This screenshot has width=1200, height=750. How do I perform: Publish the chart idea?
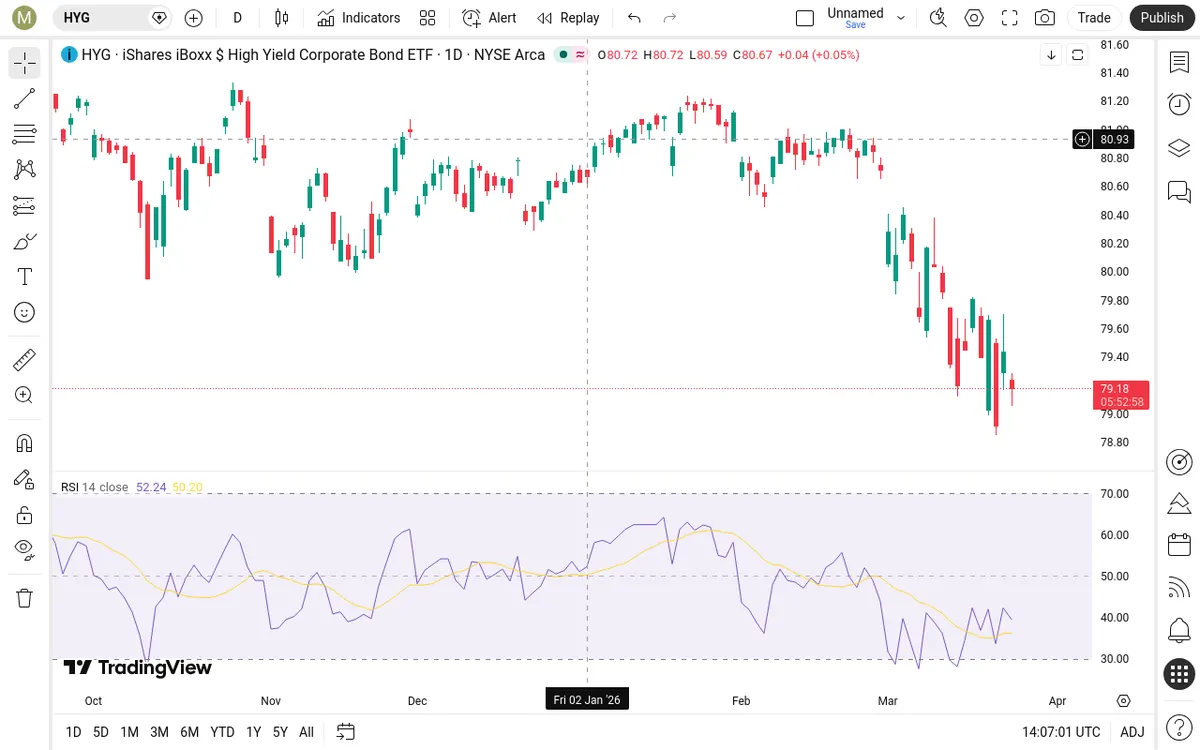point(1162,17)
